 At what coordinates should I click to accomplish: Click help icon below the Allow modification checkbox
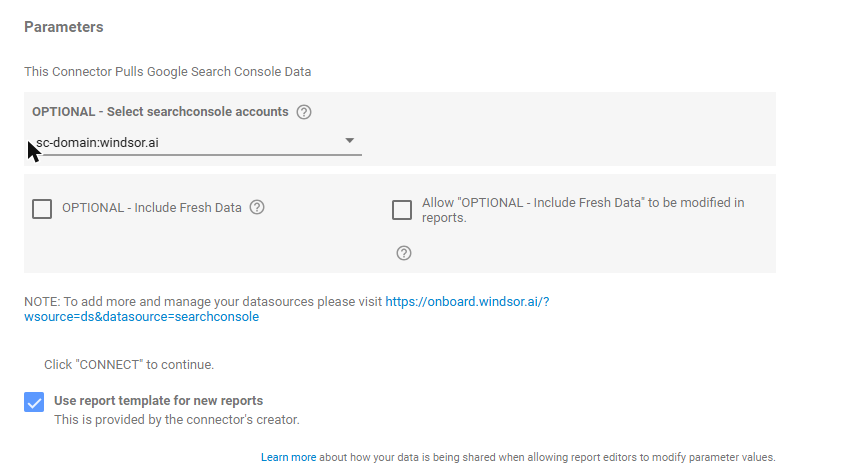pos(404,253)
